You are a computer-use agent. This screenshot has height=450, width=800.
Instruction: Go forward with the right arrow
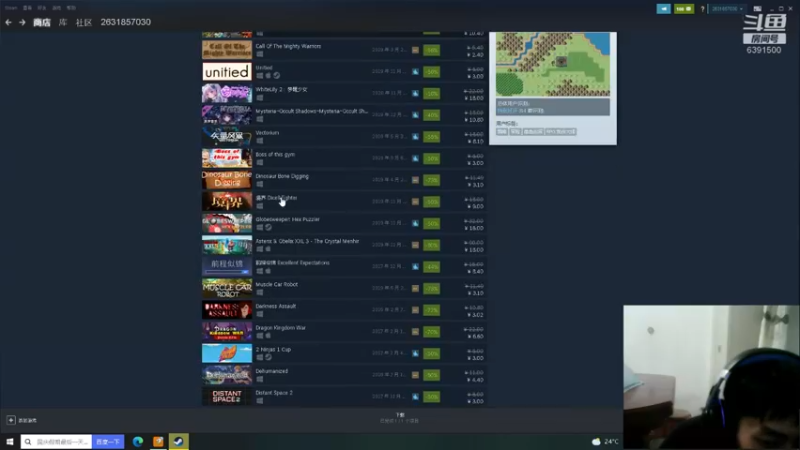tap(22, 22)
